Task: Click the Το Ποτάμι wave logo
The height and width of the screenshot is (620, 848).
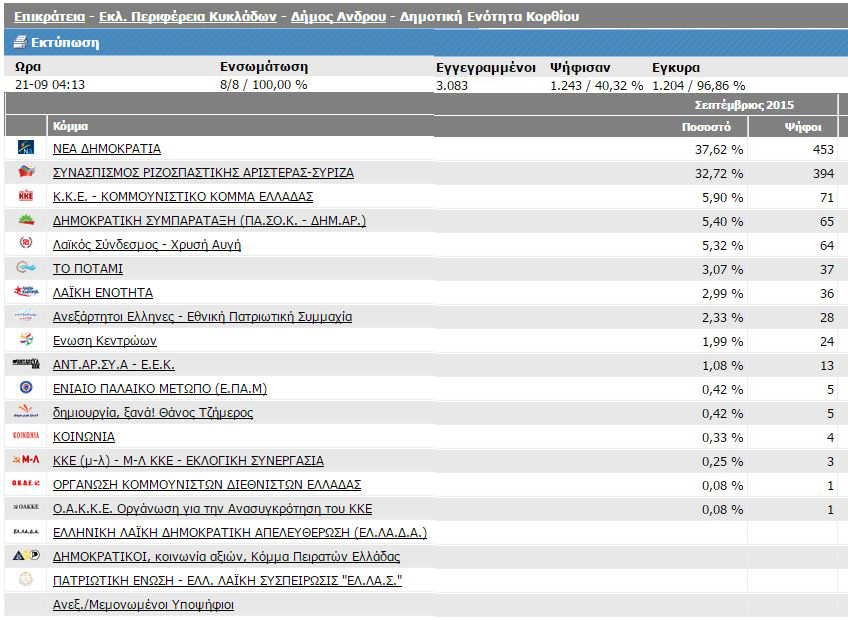Action: coord(26,267)
